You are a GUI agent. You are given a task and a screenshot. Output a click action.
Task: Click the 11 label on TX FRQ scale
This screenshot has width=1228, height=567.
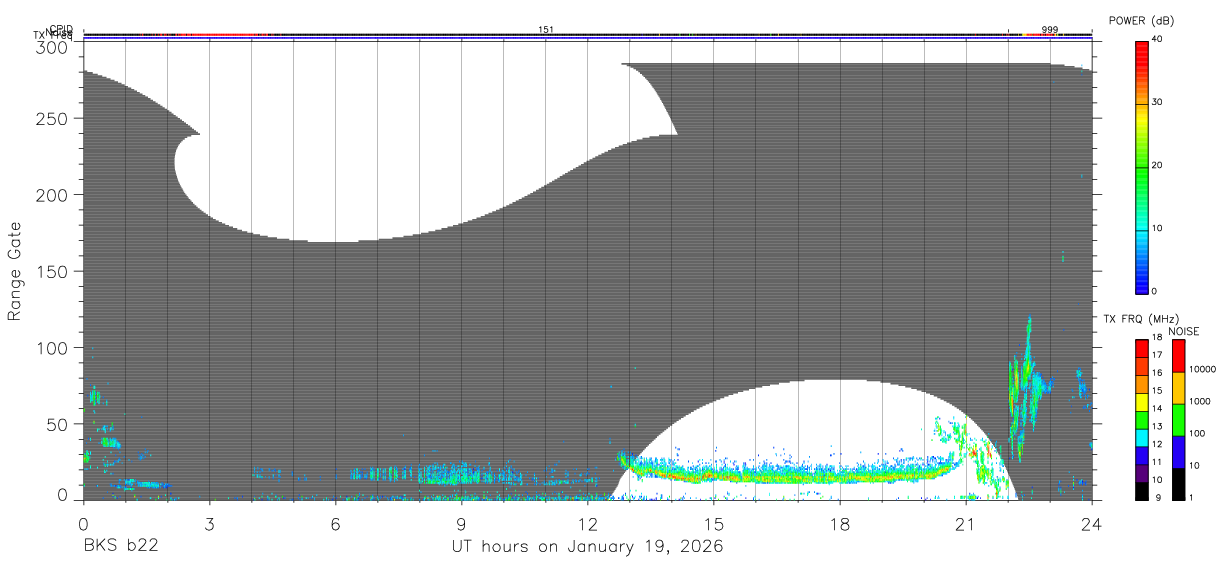coord(1158,462)
